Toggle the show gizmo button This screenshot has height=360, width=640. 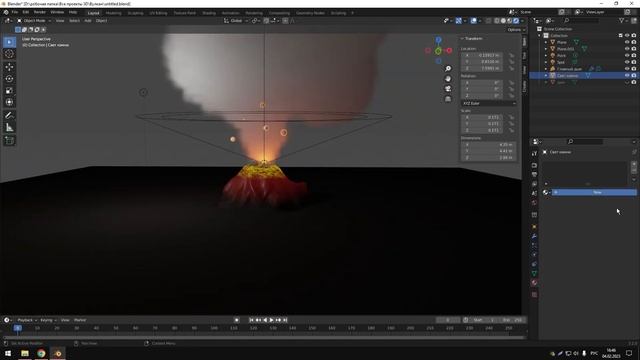coord(459,20)
